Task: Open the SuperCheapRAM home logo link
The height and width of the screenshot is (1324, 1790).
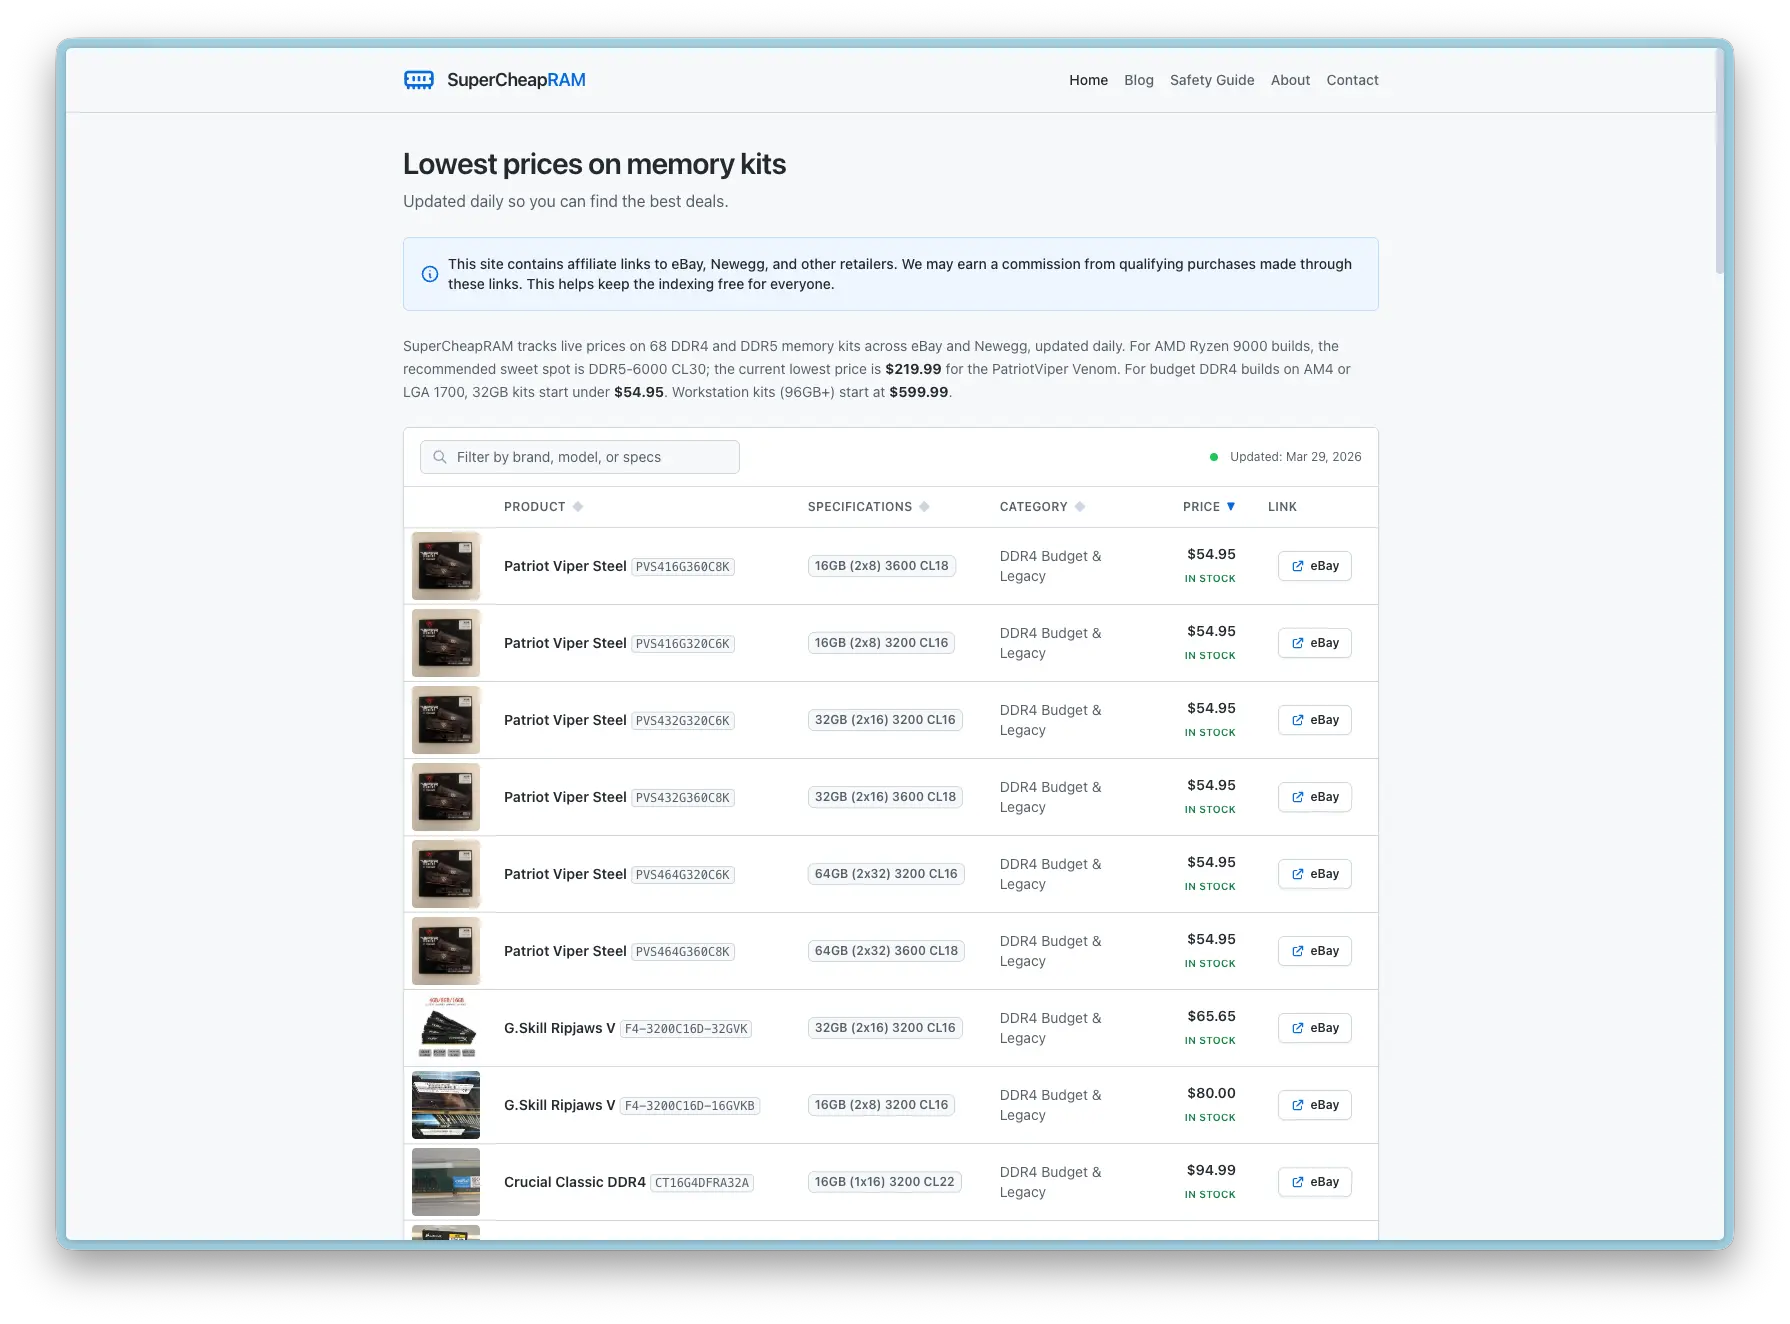Action: [495, 80]
